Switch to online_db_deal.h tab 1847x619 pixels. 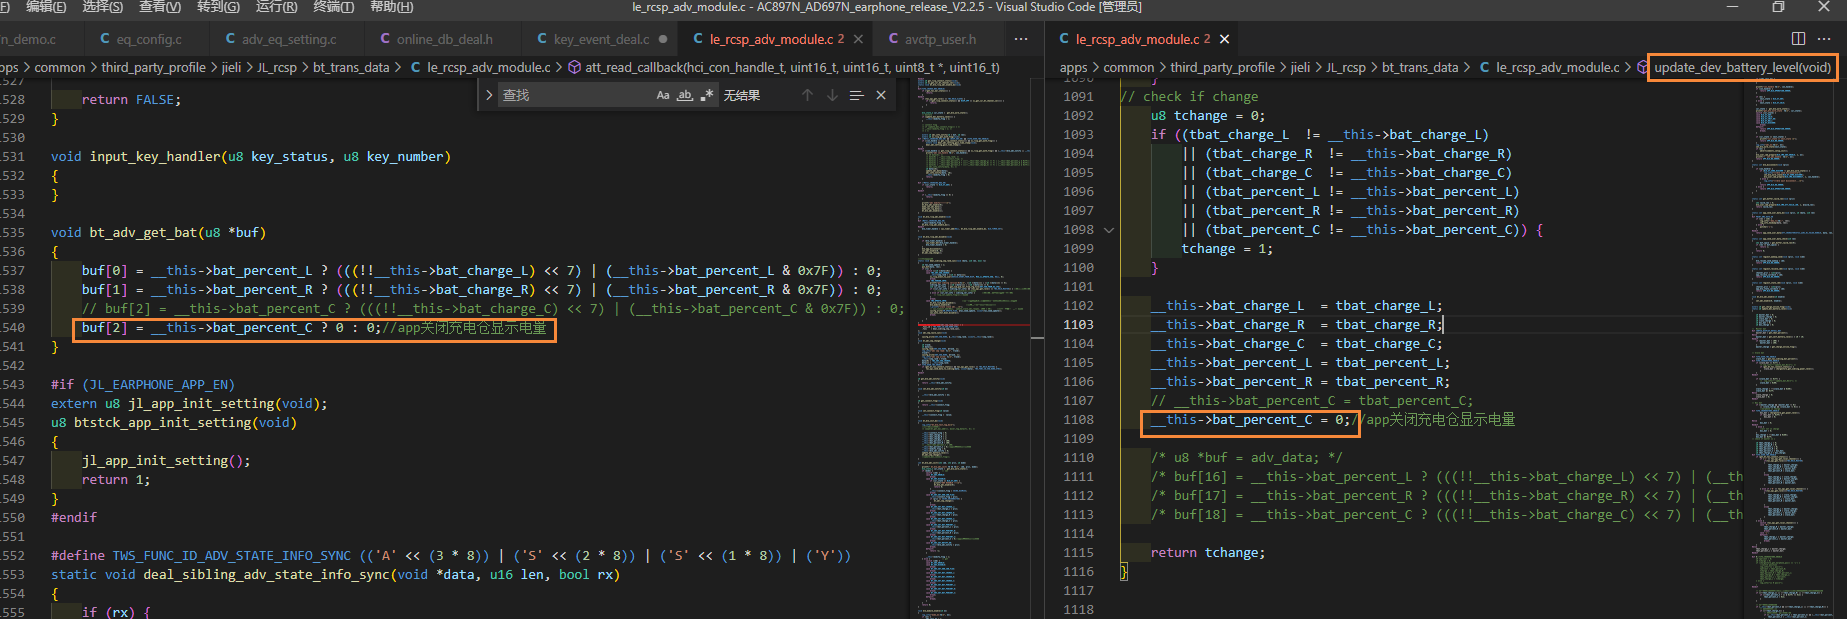[x=436, y=40]
